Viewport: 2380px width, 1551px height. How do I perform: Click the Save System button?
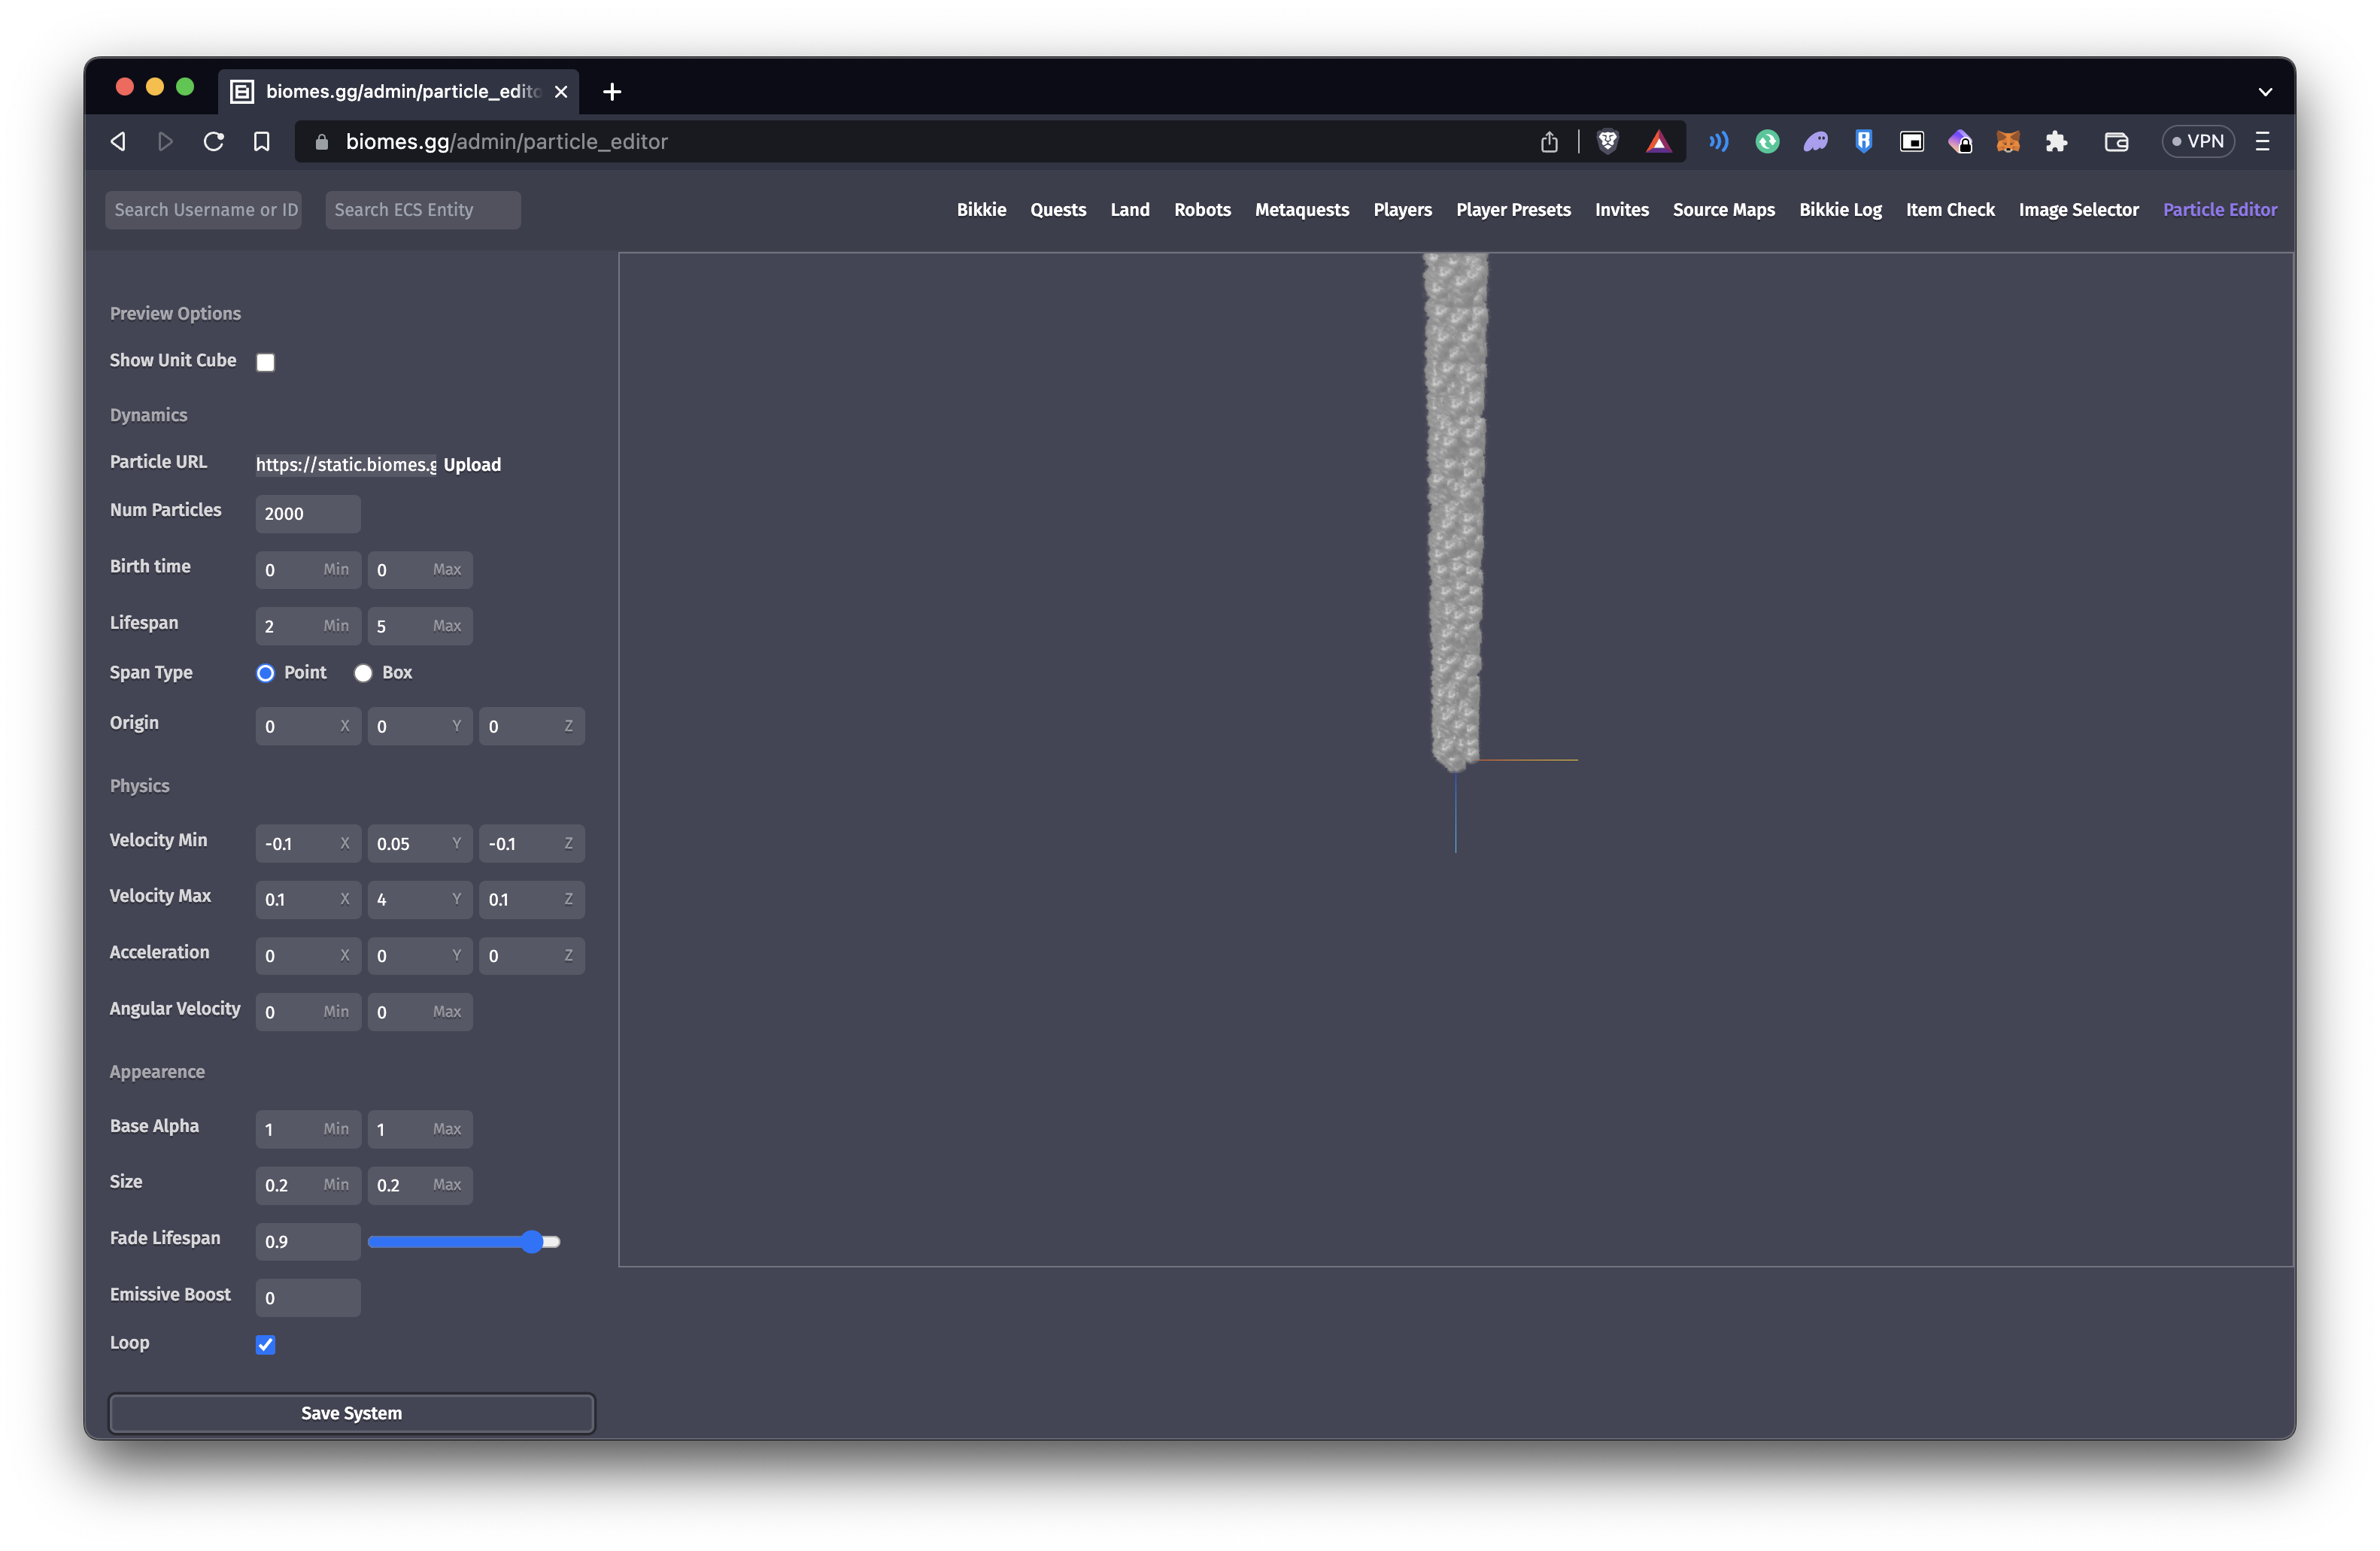tap(351, 1413)
